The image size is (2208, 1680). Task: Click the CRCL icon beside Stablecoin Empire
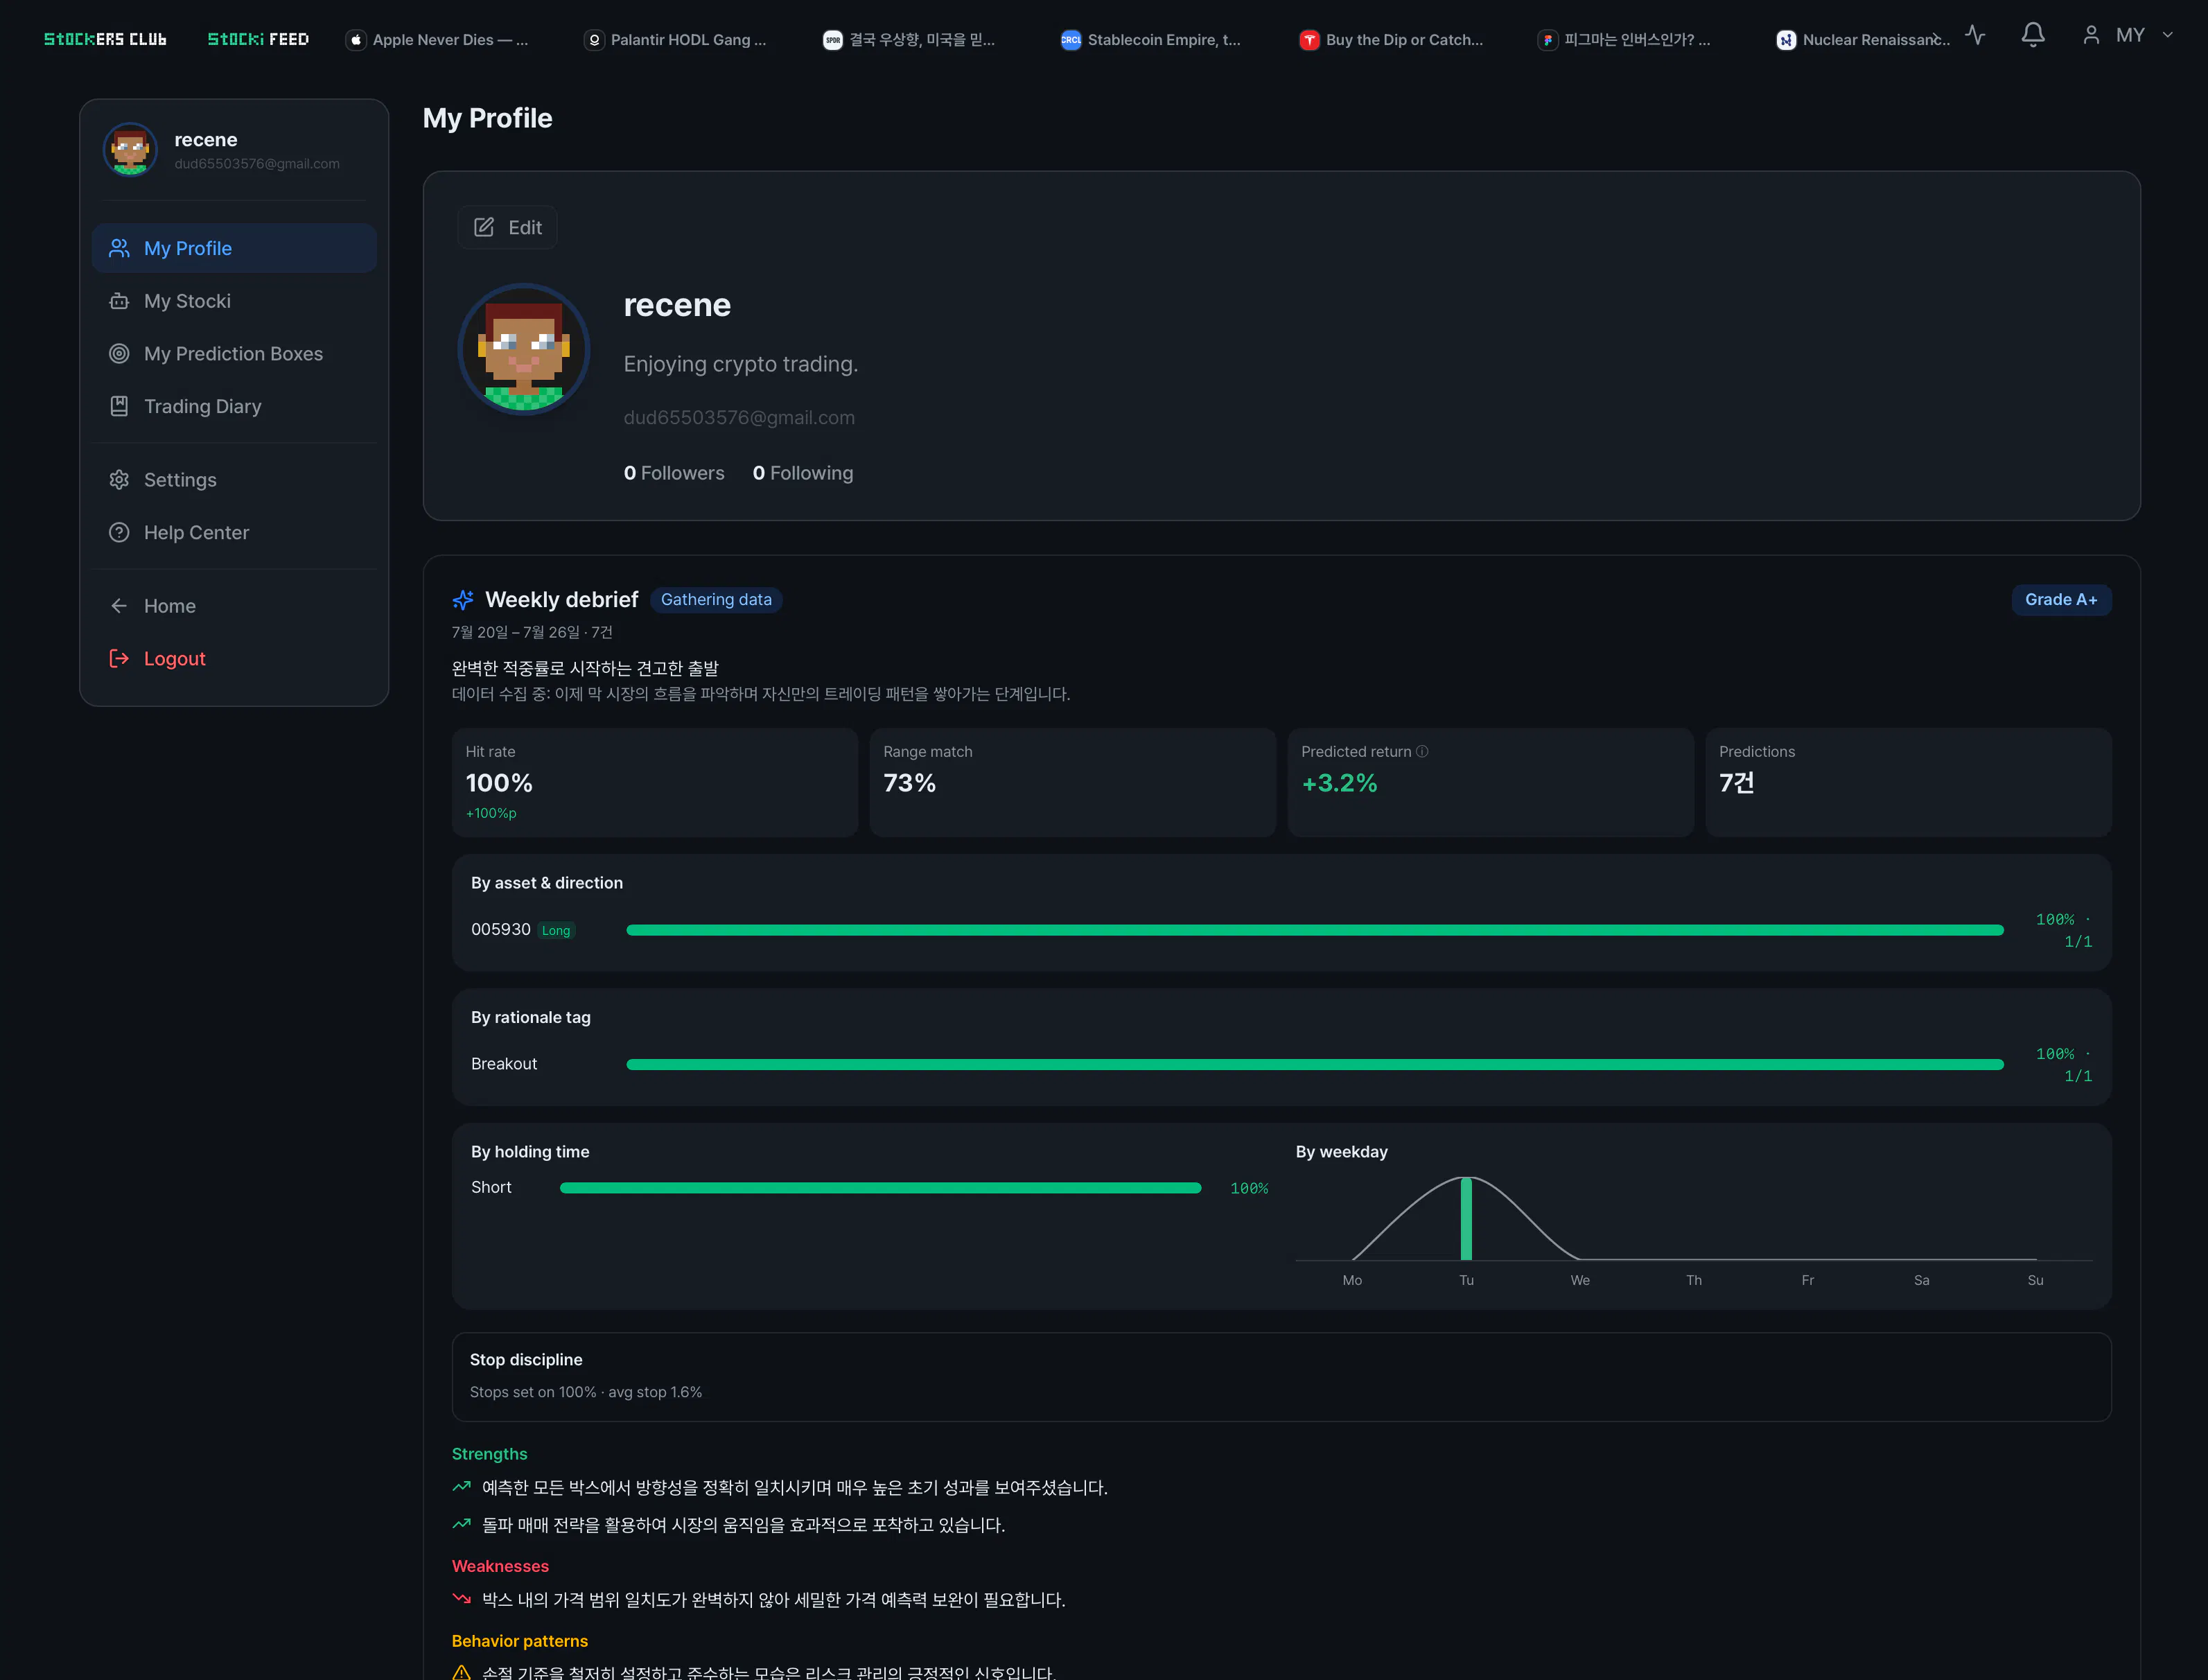click(1071, 40)
